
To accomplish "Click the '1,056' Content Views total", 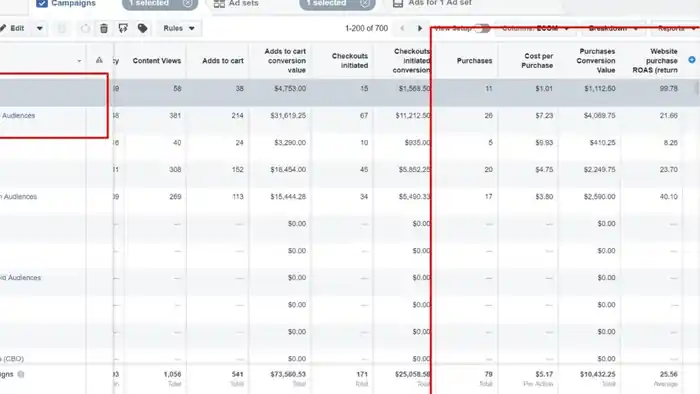I will 172,374.
